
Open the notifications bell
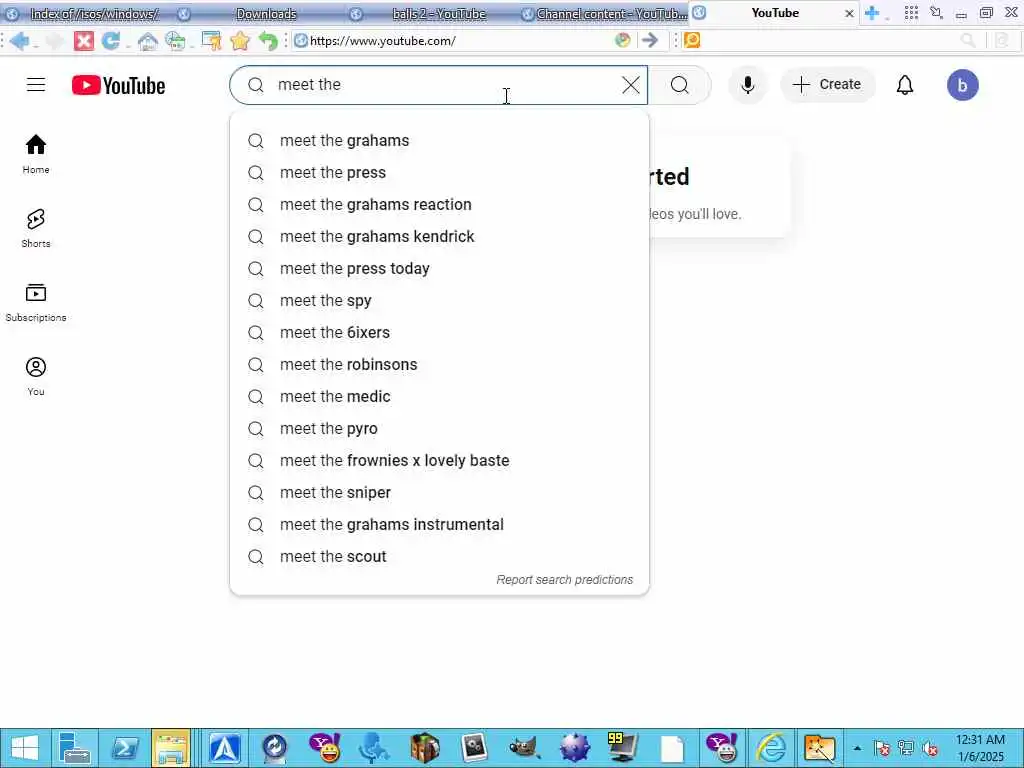[x=904, y=85]
